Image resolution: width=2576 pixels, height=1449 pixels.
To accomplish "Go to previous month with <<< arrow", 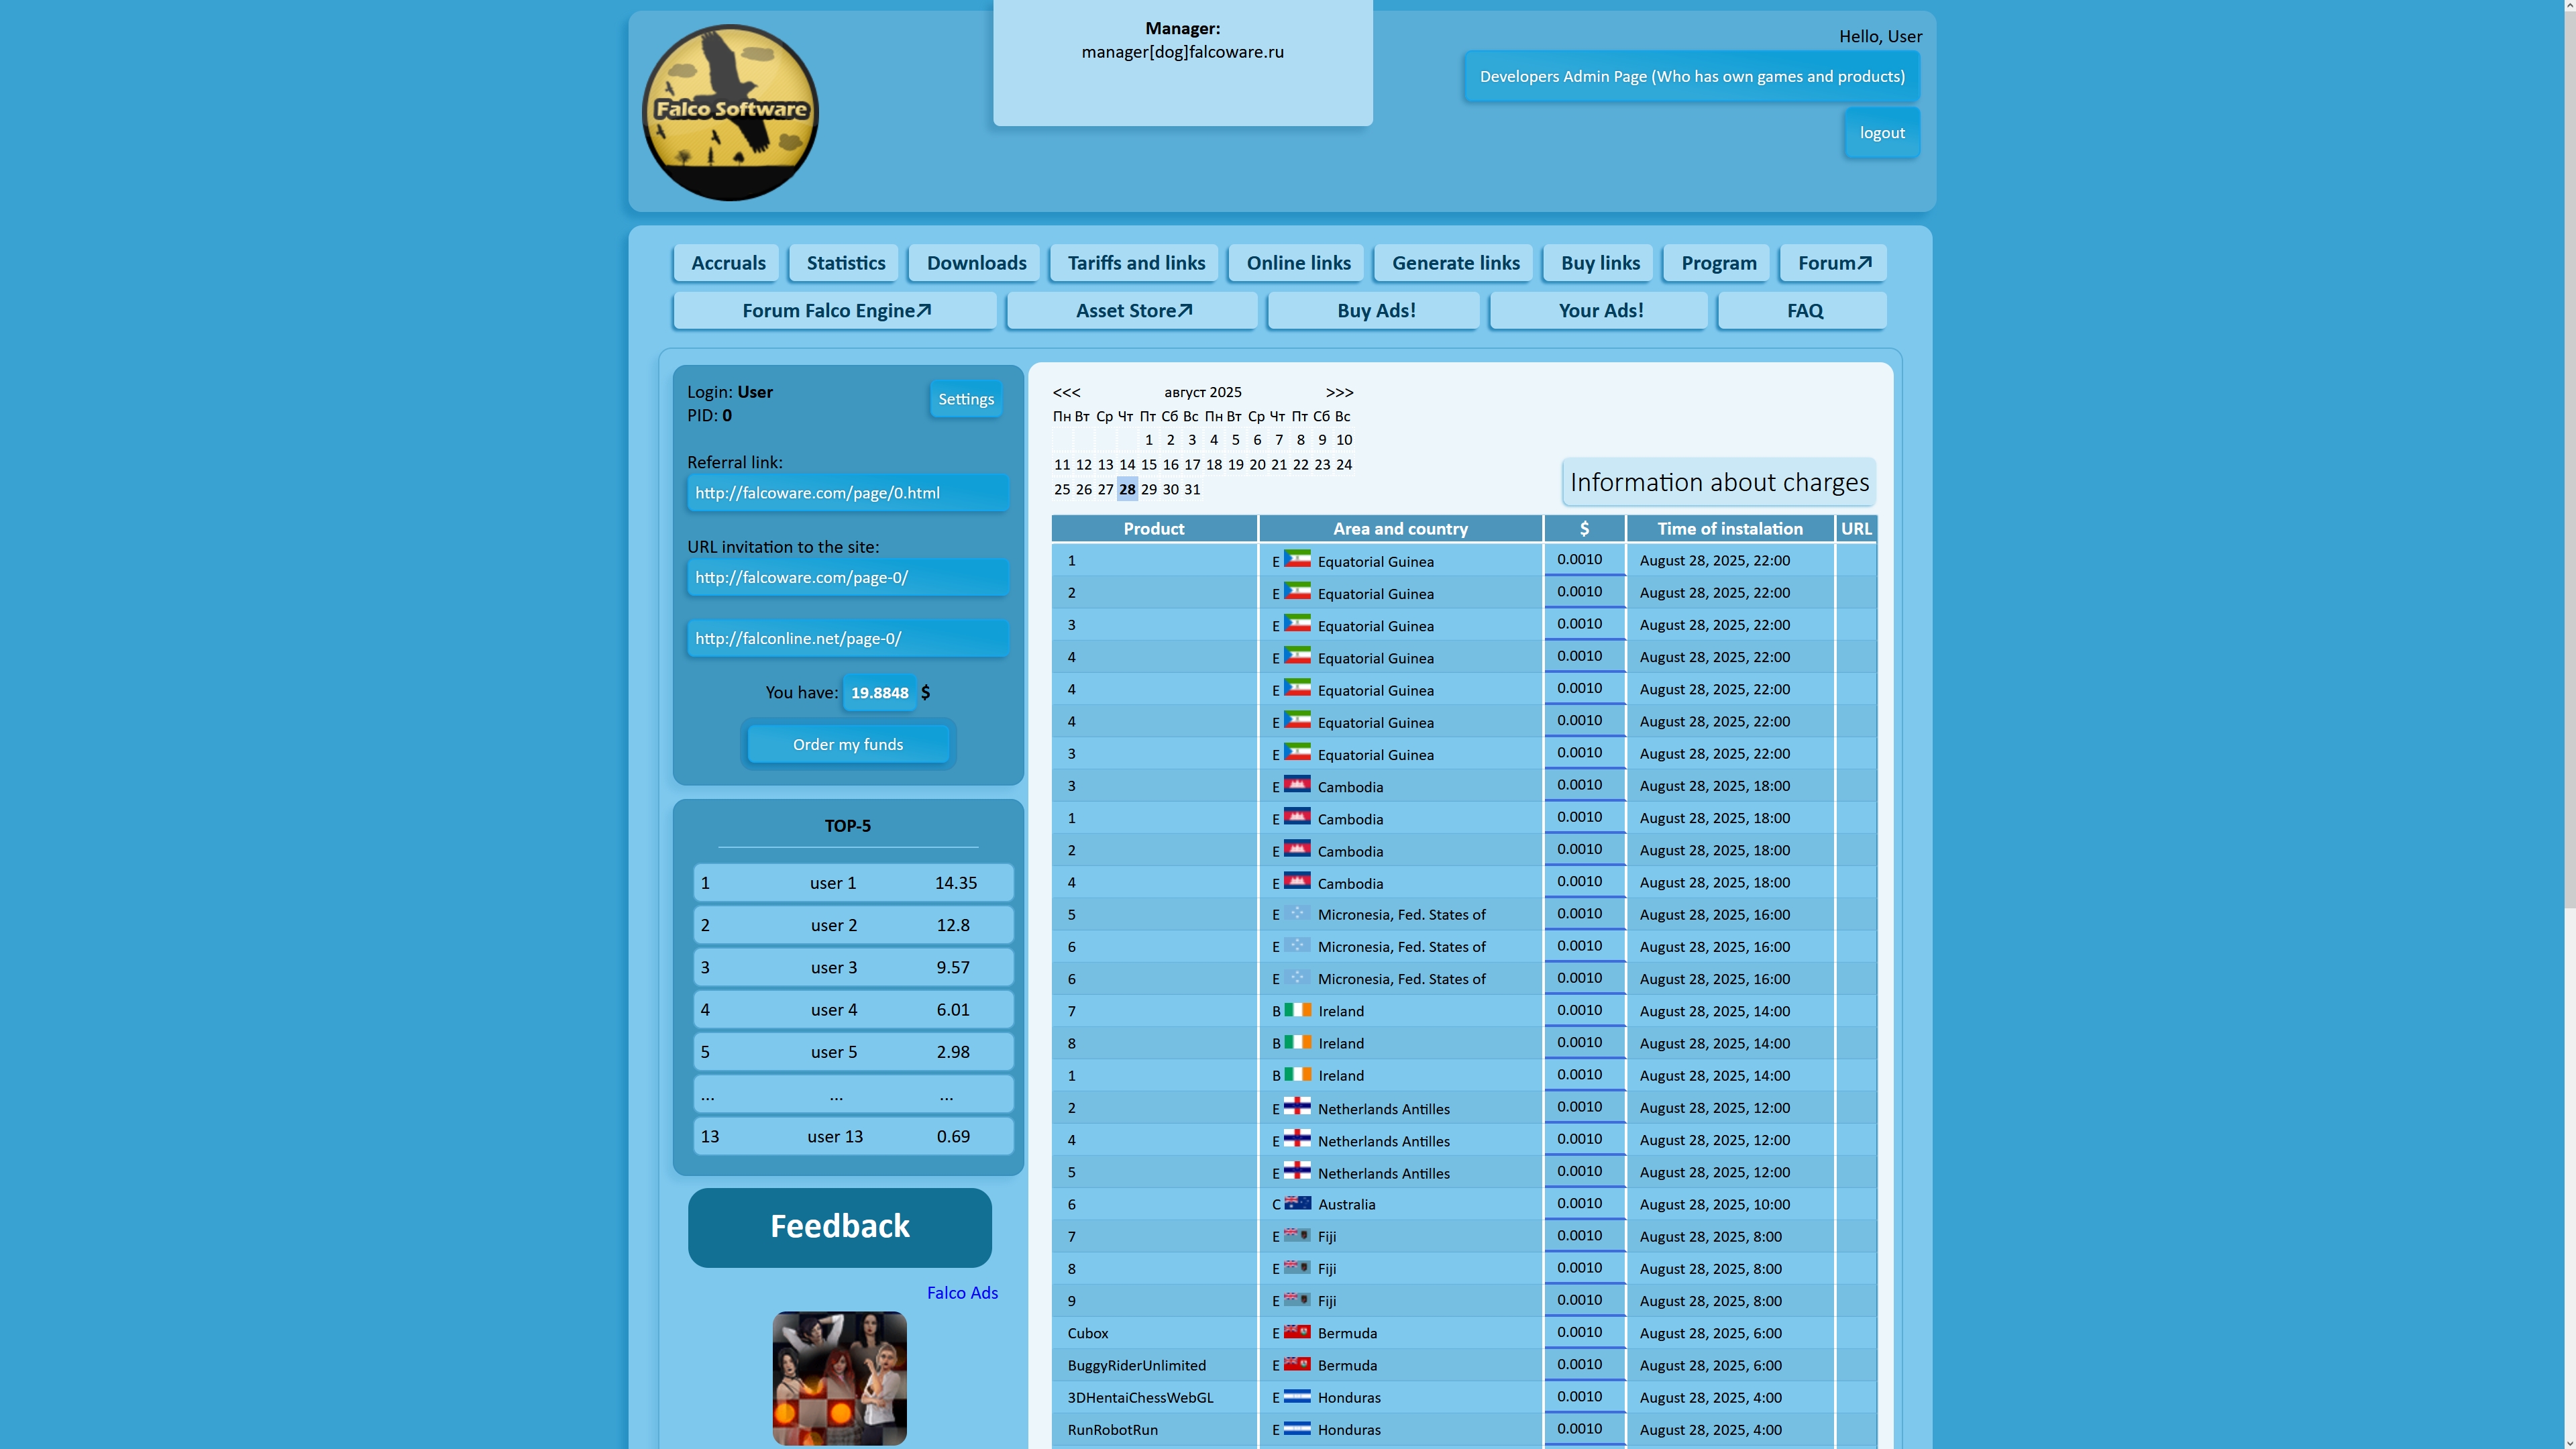I will [x=1066, y=392].
